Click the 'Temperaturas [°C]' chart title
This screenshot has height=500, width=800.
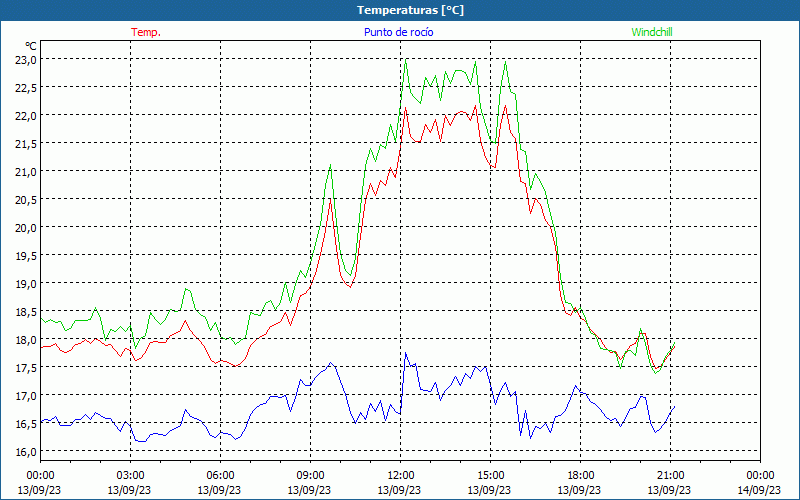pyautogui.click(x=410, y=10)
